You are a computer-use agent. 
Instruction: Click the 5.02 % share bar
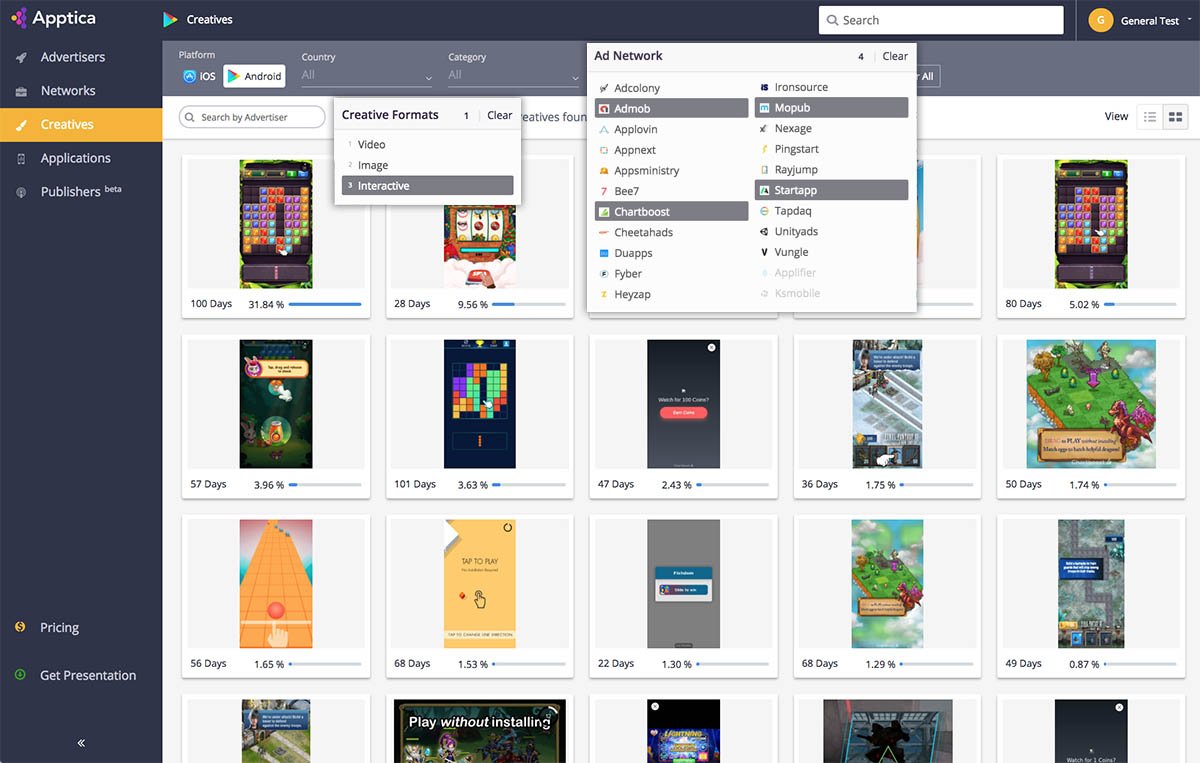1141,304
